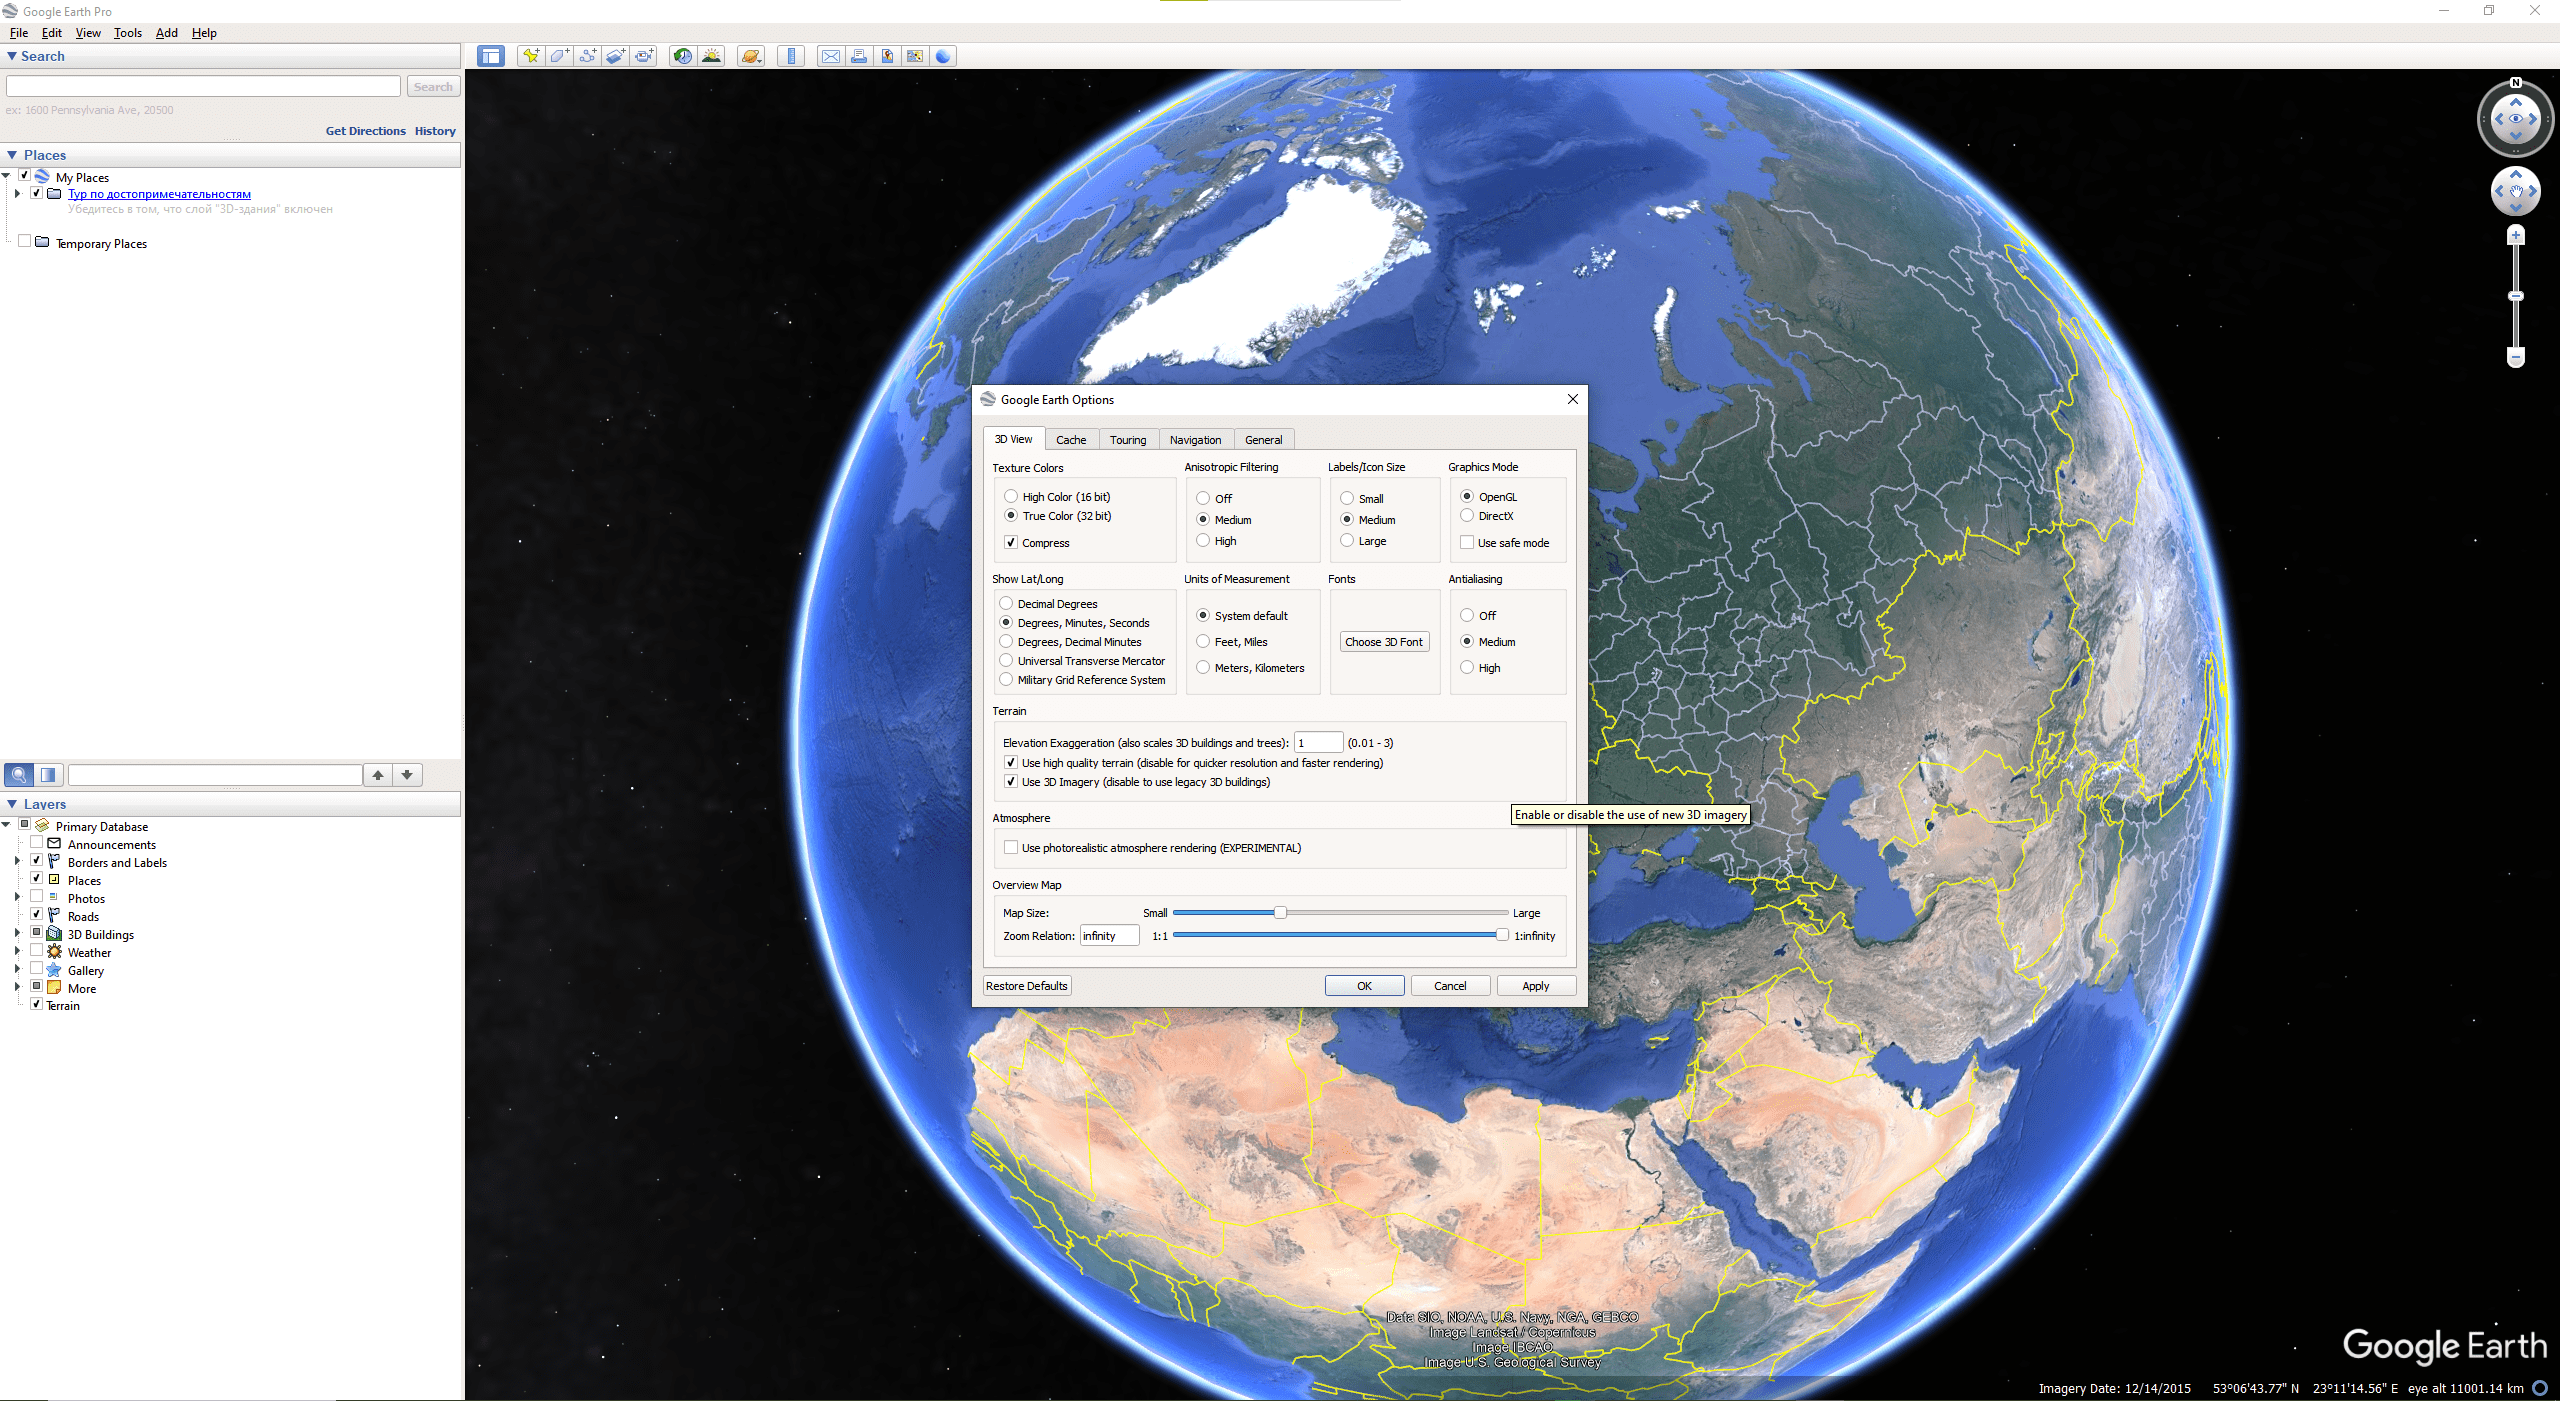Enable the Weather layer
The width and height of the screenshot is (2560, 1401).
pos(36,951)
